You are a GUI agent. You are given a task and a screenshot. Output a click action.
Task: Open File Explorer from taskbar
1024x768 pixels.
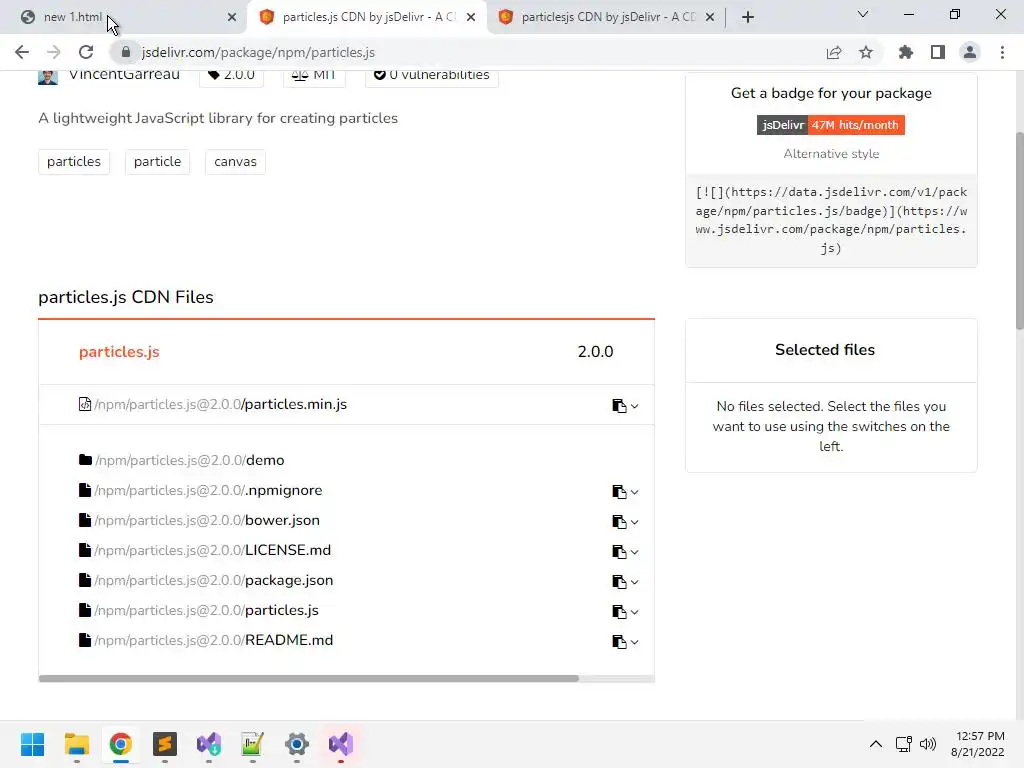click(x=76, y=744)
